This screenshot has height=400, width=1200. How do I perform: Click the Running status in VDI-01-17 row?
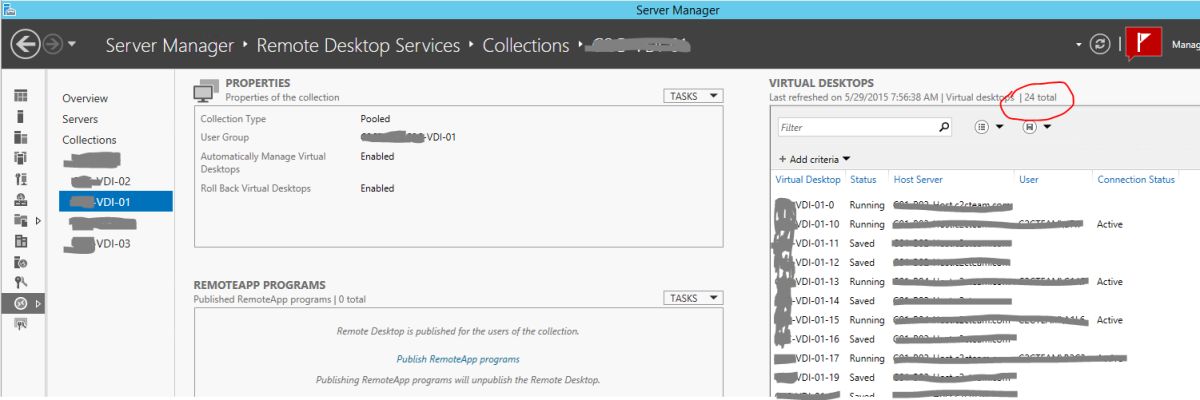point(867,358)
